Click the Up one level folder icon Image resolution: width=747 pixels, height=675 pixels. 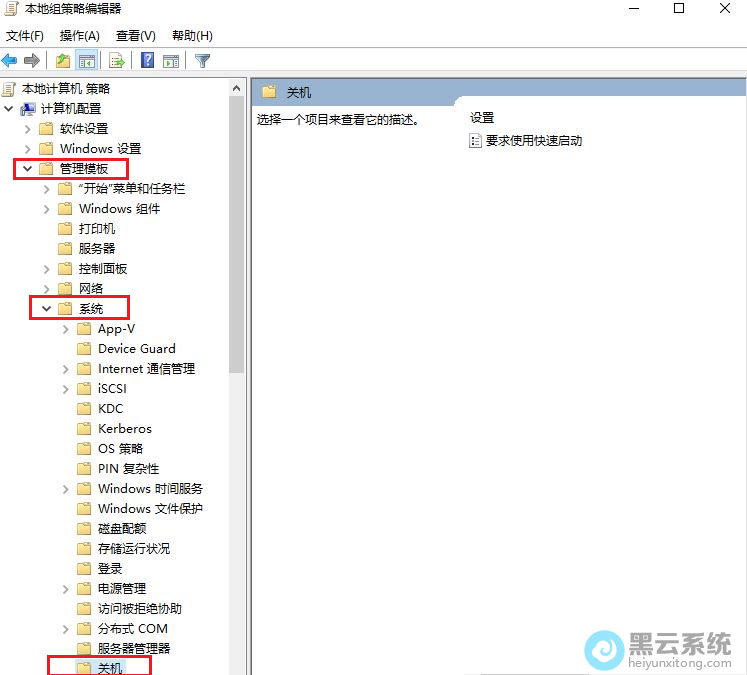point(63,60)
